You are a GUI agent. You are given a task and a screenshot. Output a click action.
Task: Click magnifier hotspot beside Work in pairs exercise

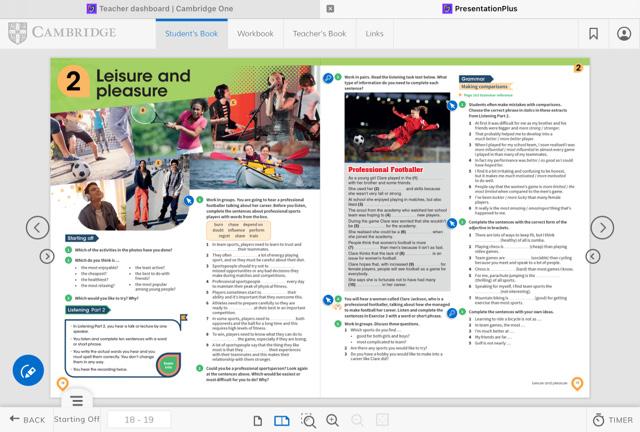[x=328, y=78]
